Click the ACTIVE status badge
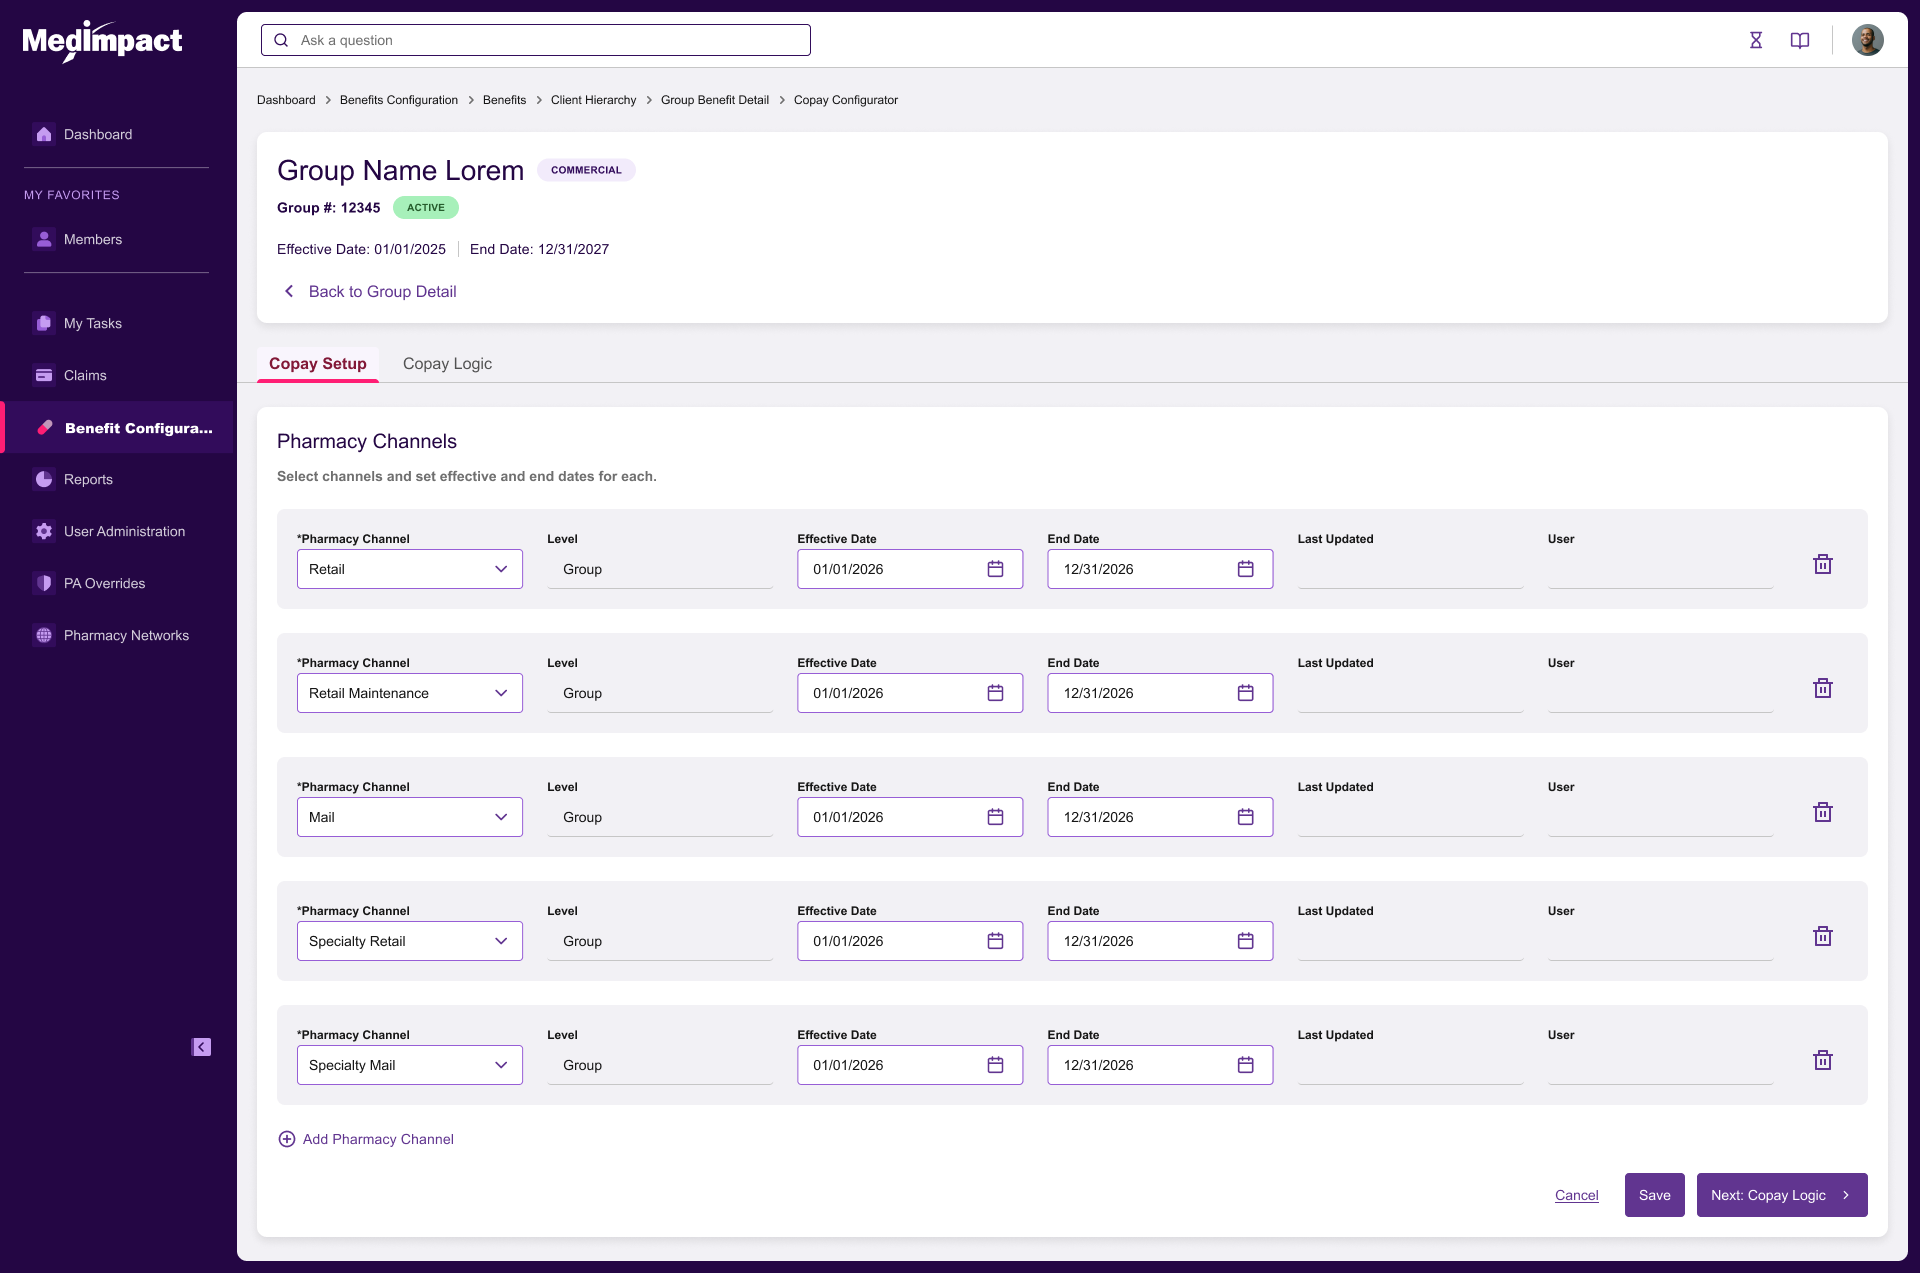Screen dimensions: 1920x1273 coord(426,208)
